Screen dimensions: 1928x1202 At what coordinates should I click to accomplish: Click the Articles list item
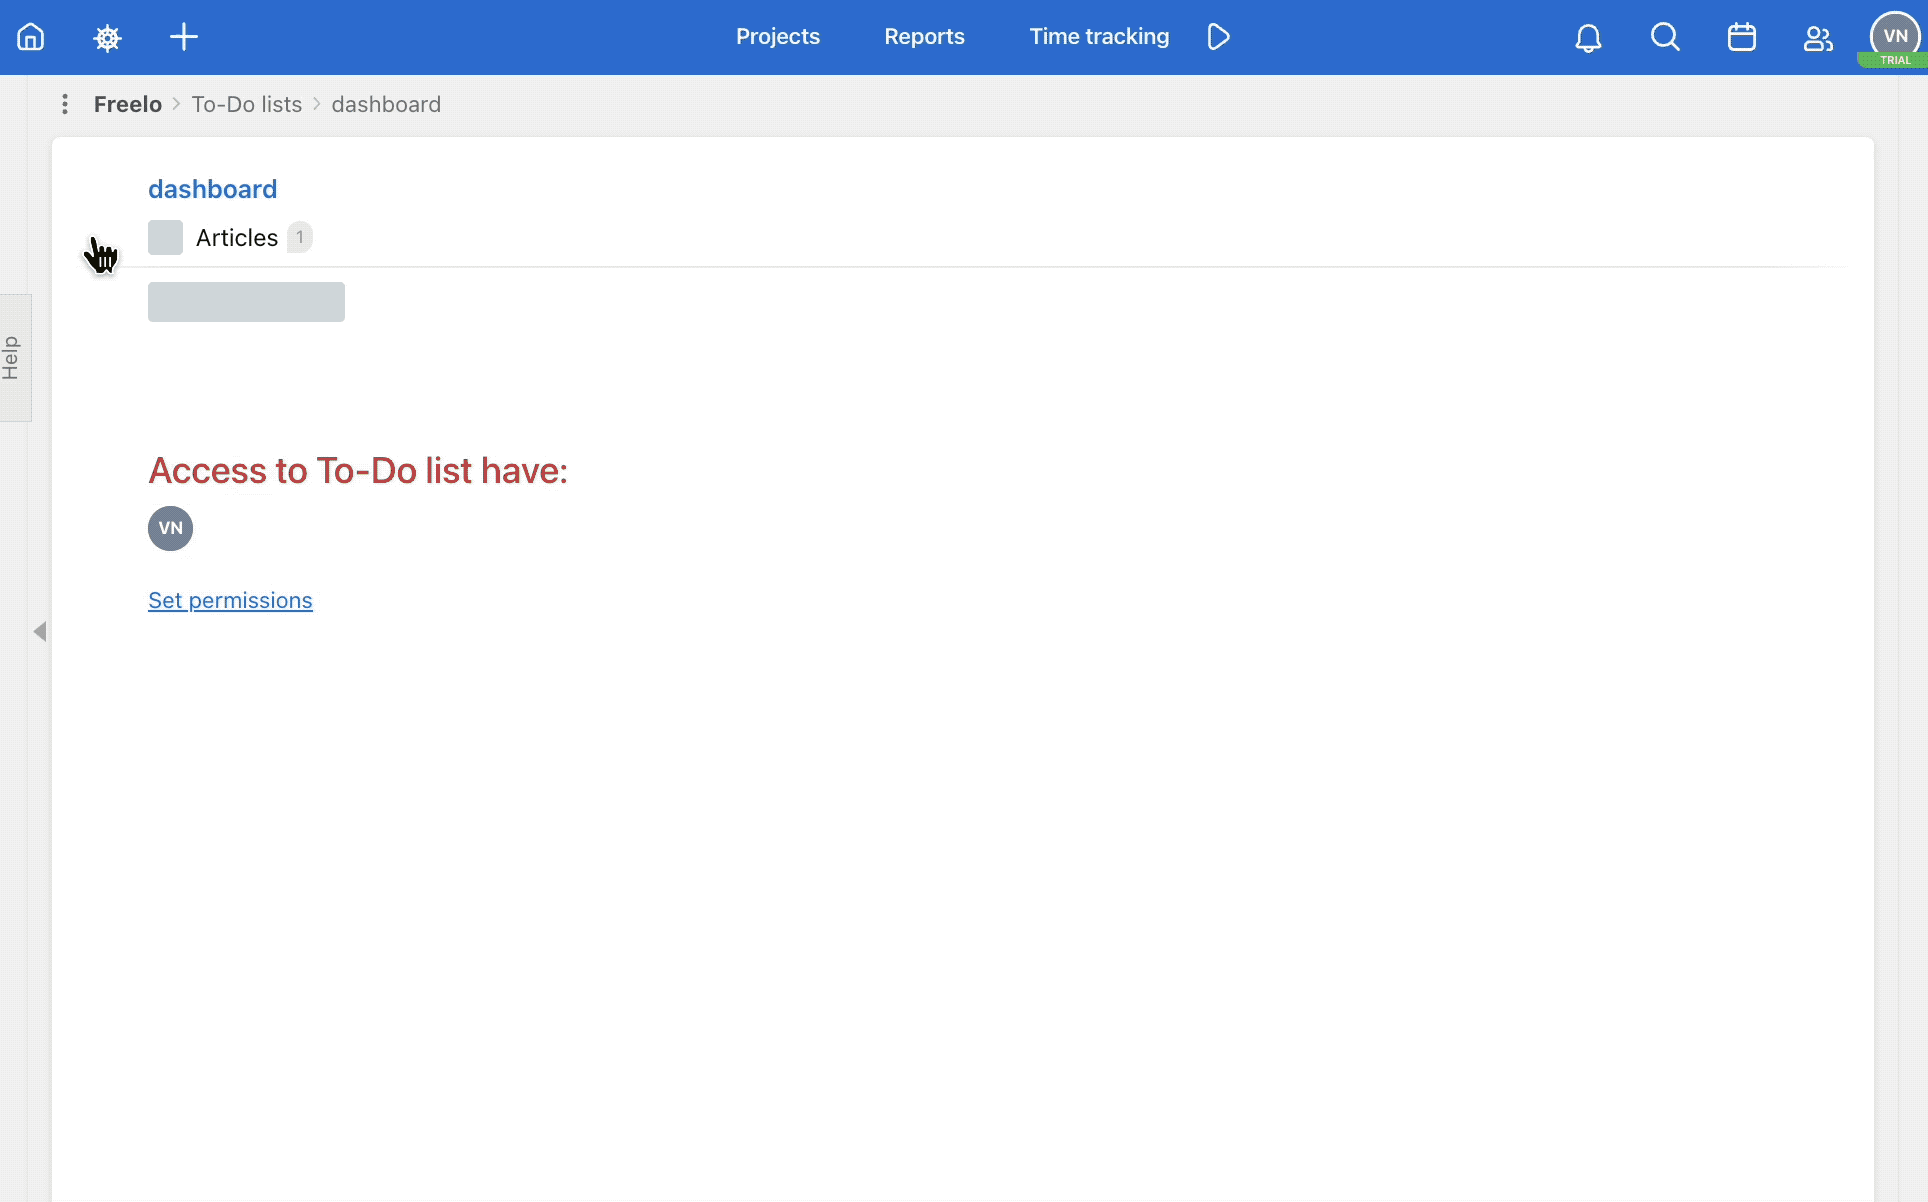[x=235, y=235]
